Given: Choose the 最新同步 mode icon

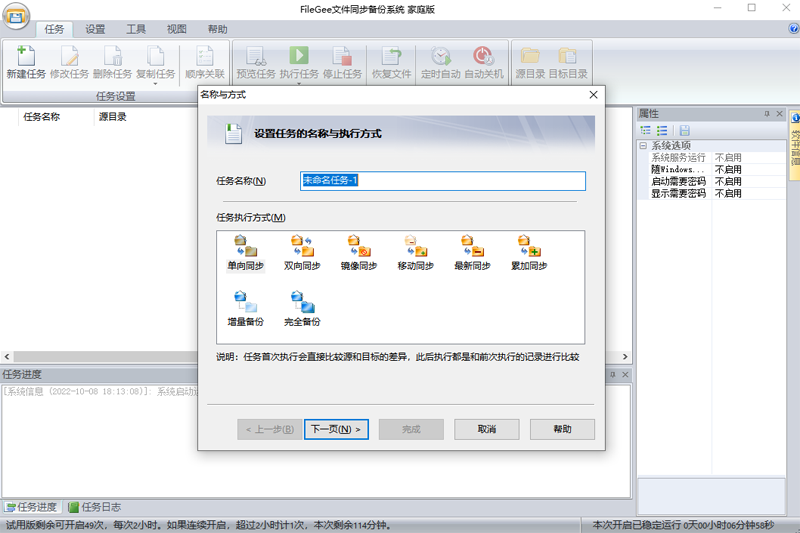Looking at the screenshot, I should [472, 252].
